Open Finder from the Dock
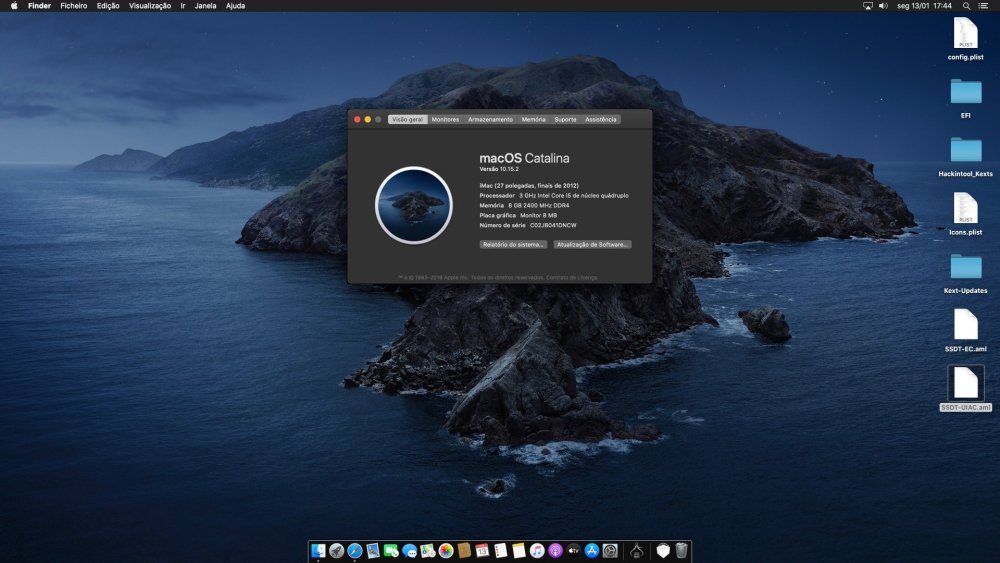 pos(318,550)
